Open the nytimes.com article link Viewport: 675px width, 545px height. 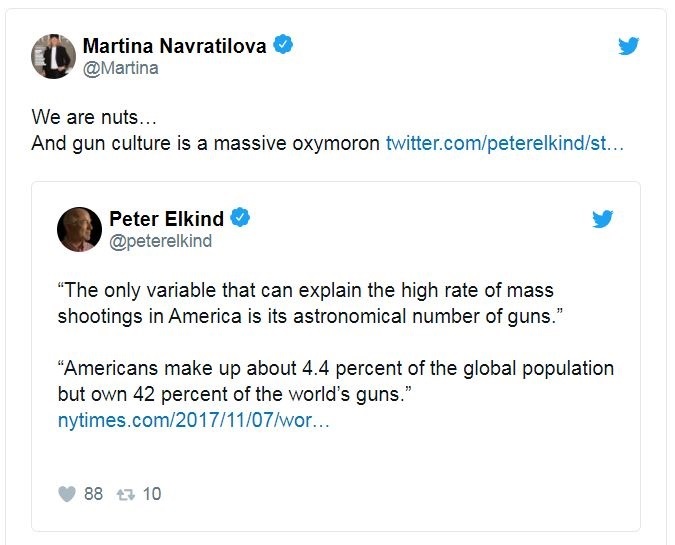click(194, 421)
